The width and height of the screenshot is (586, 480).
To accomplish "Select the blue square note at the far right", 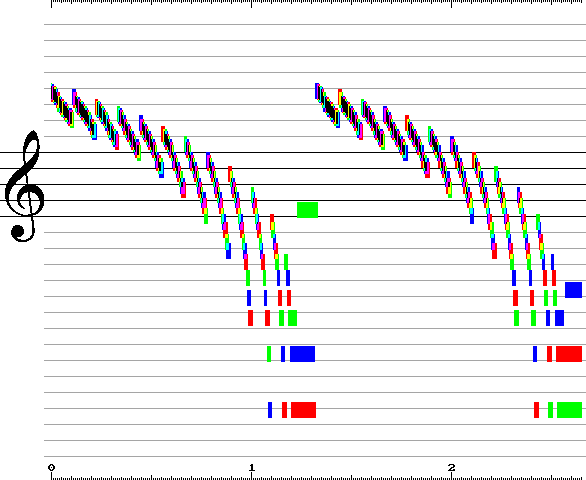I will coord(573,290).
